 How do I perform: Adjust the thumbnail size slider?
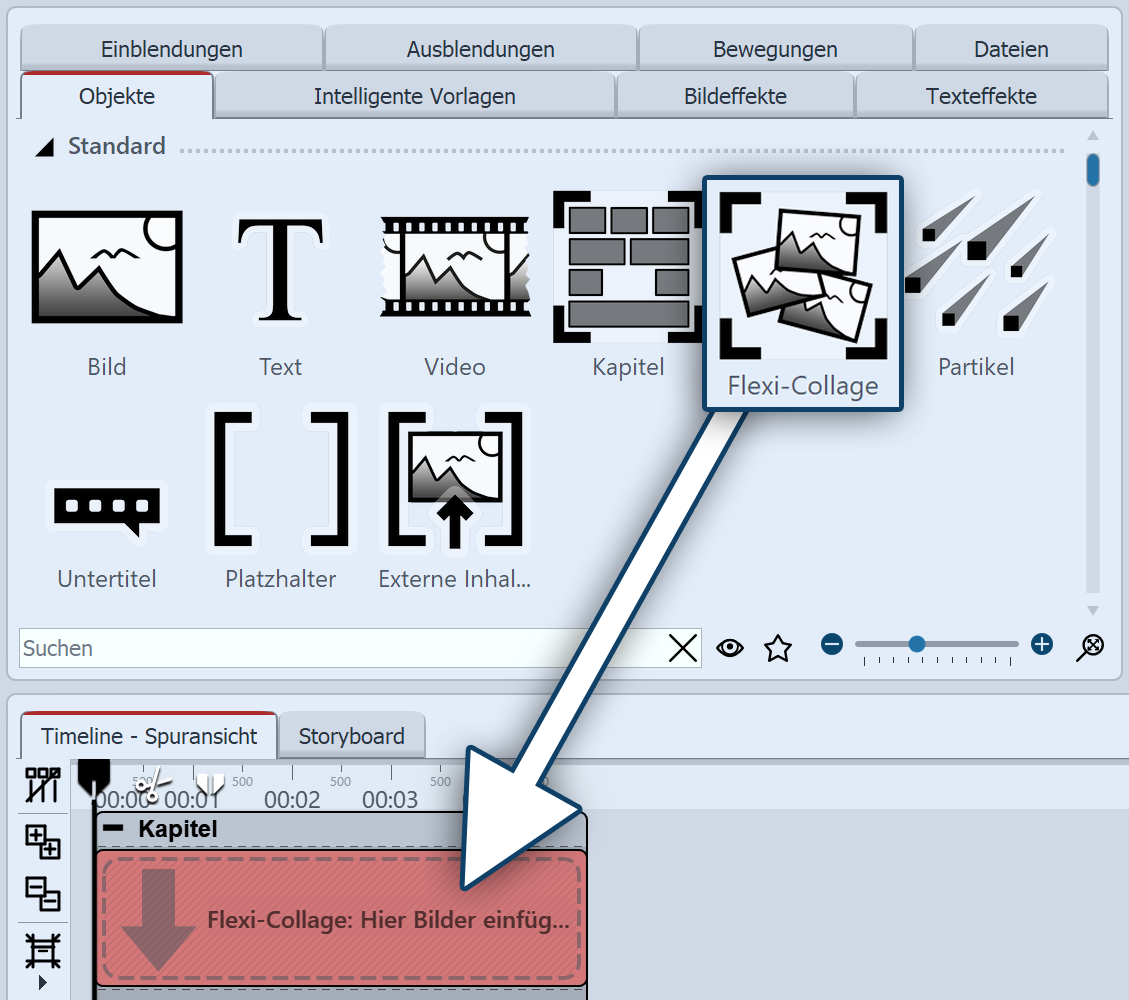click(x=916, y=645)
